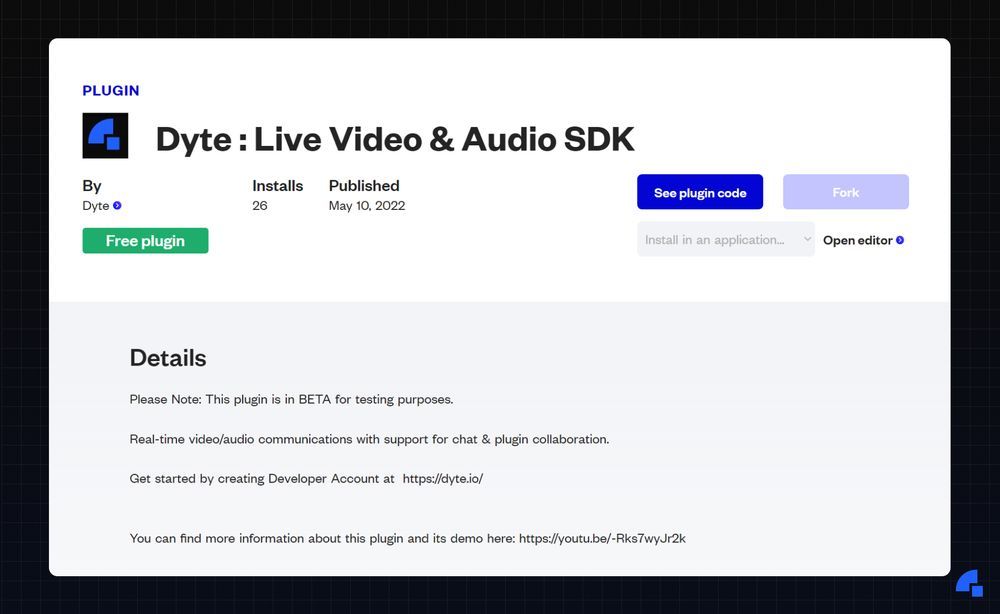Open the See plugin code button

700,192
